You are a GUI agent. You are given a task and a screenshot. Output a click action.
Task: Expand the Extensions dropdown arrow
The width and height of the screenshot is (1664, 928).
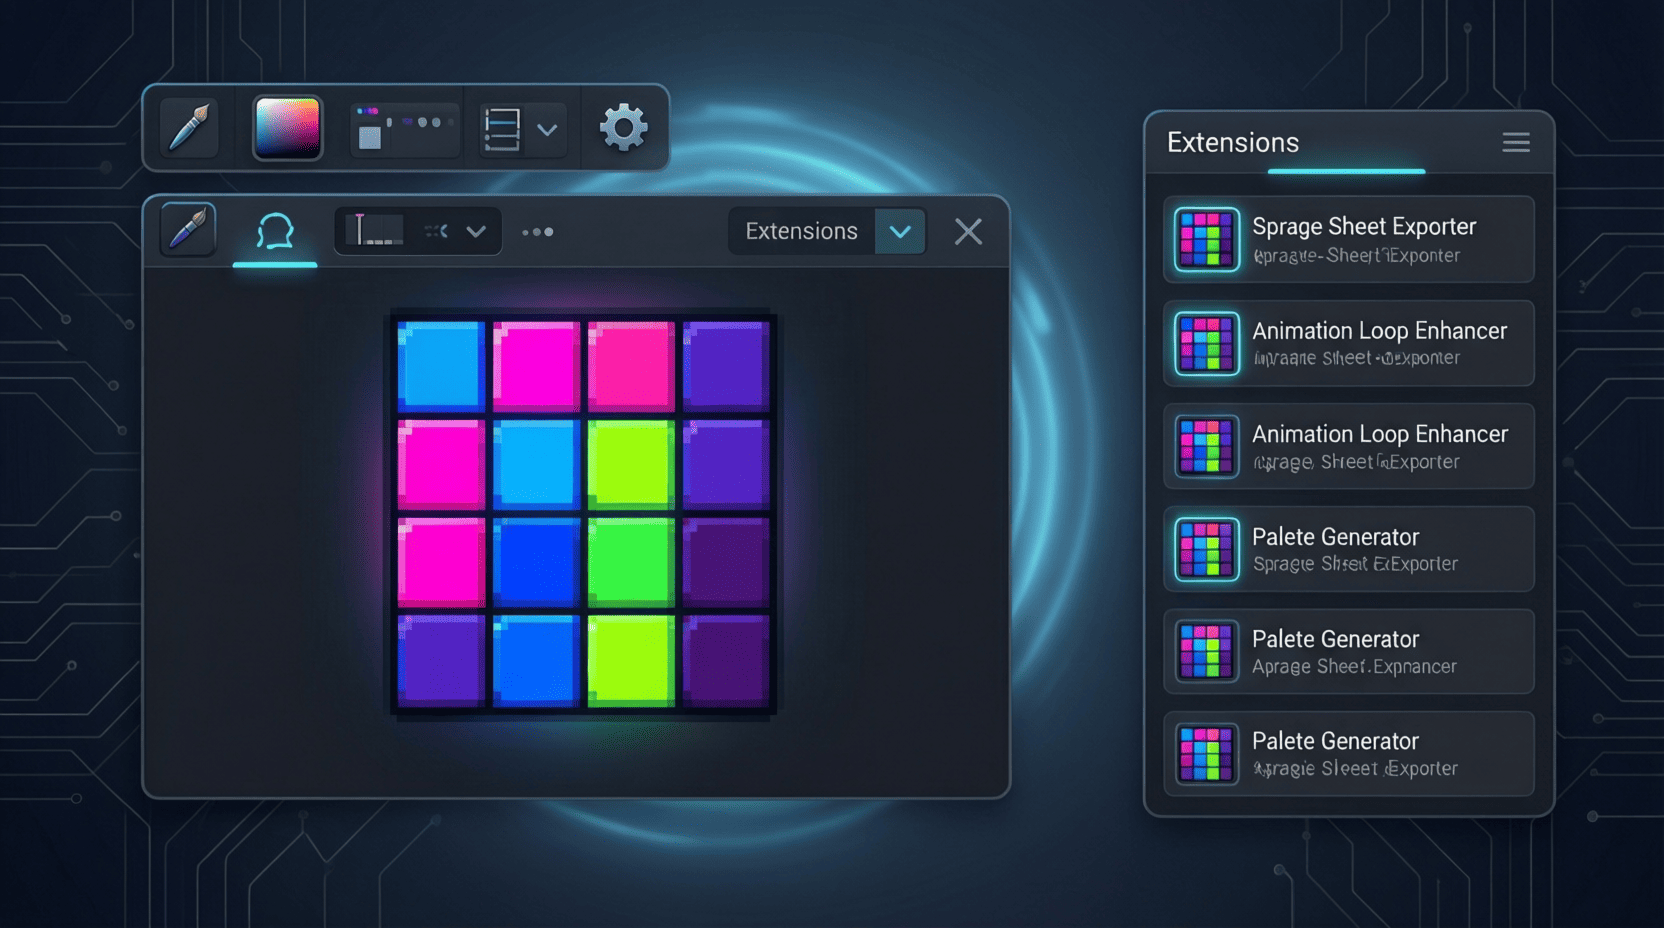point(900,232)
